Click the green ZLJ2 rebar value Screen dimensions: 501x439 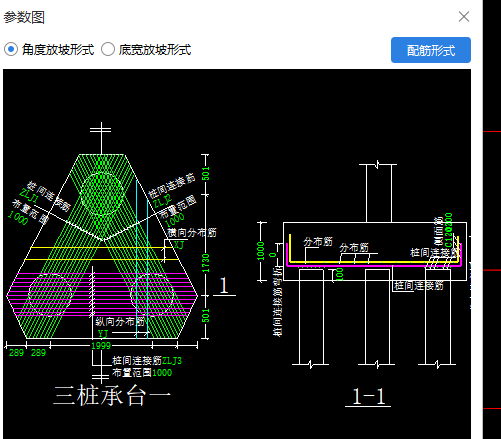163,201
